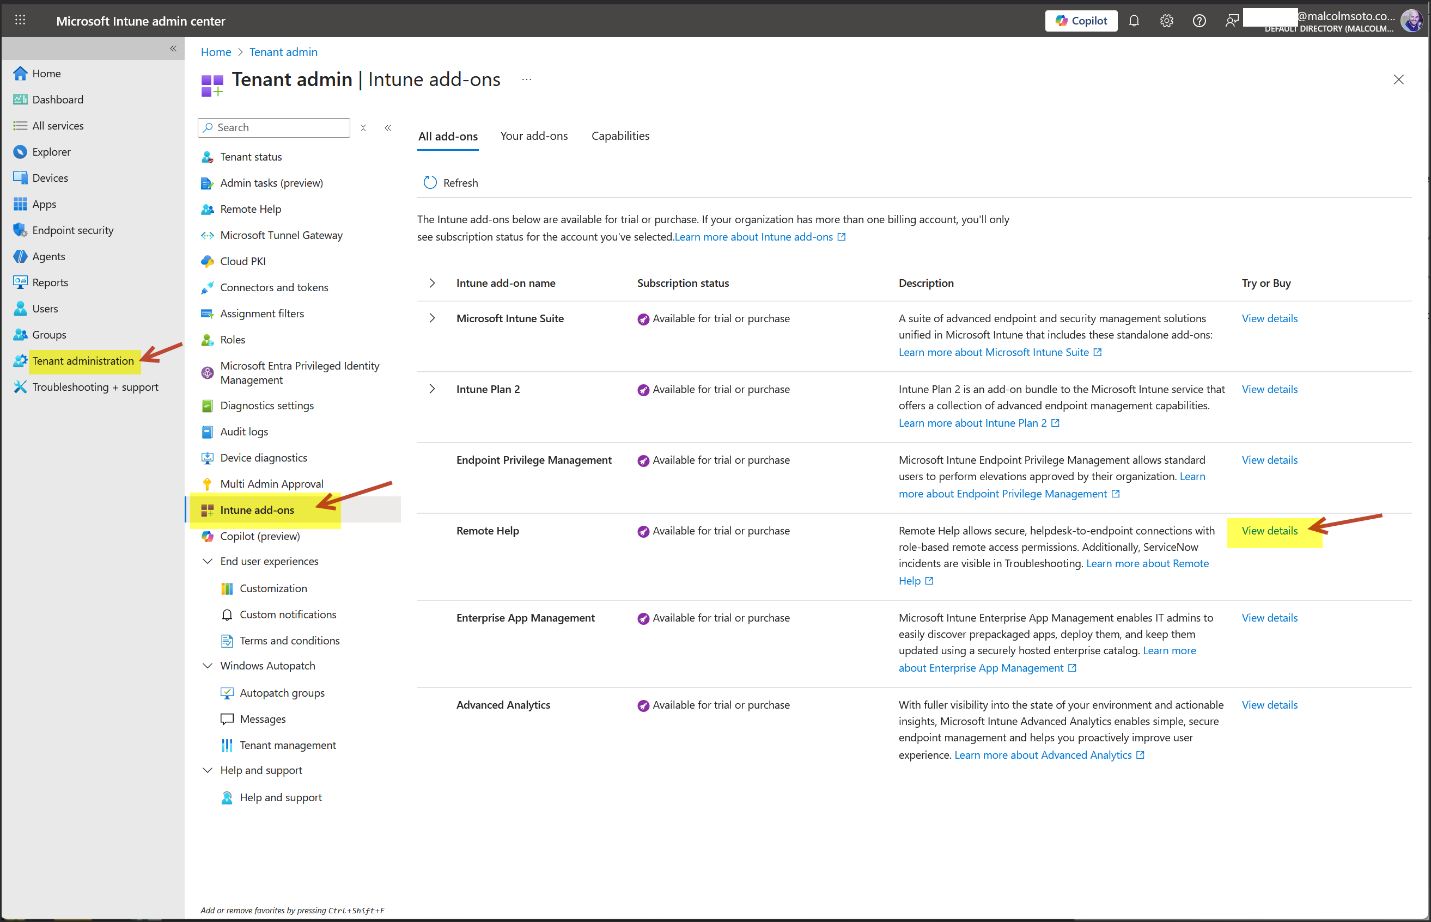Collapse the Help and support group

tap(208, 771)
